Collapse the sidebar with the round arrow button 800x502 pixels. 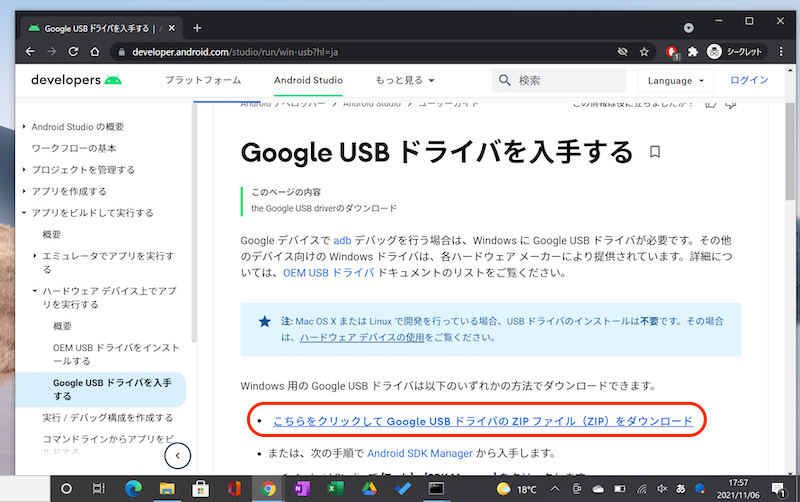177,456
